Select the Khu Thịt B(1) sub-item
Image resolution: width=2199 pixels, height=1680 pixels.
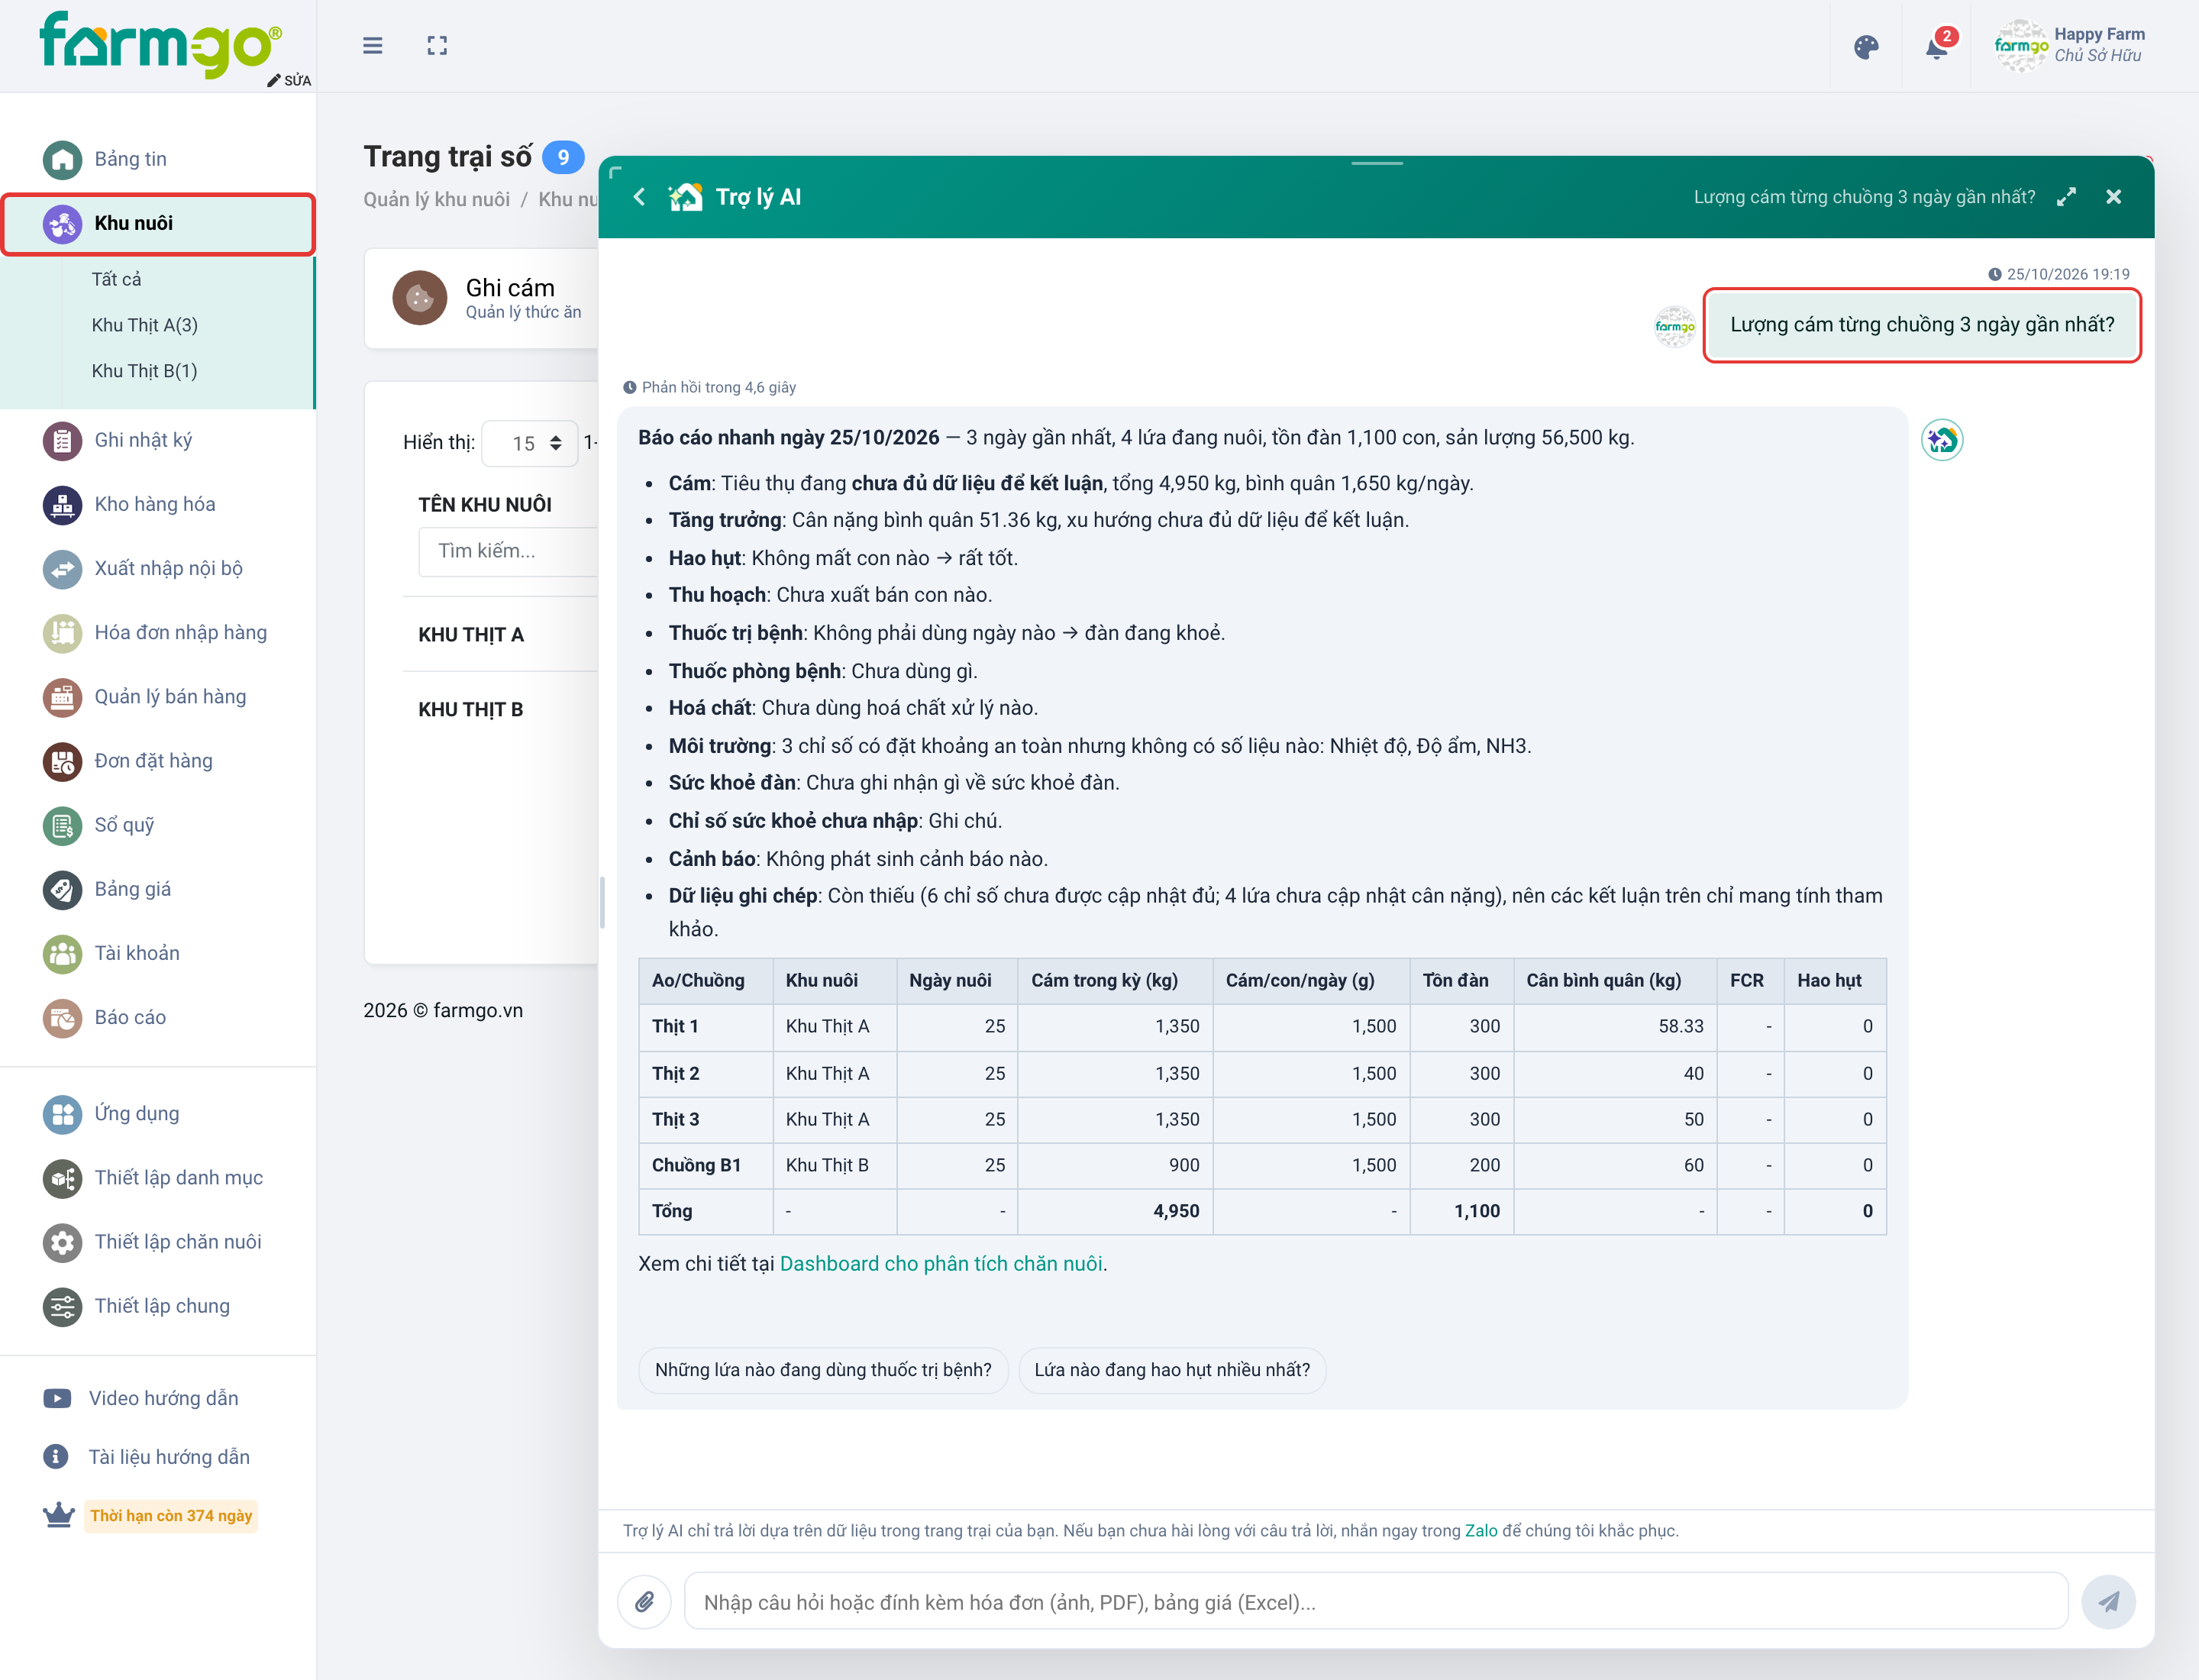pos(145,371)
